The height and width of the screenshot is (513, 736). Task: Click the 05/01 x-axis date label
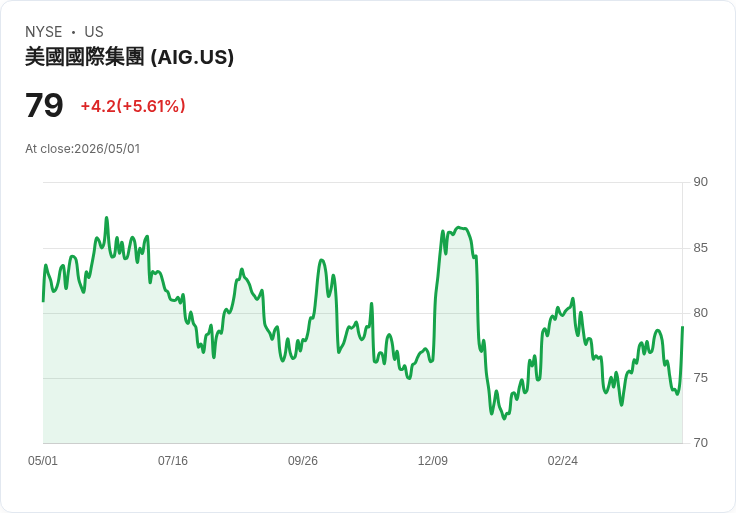coord(43,461)
